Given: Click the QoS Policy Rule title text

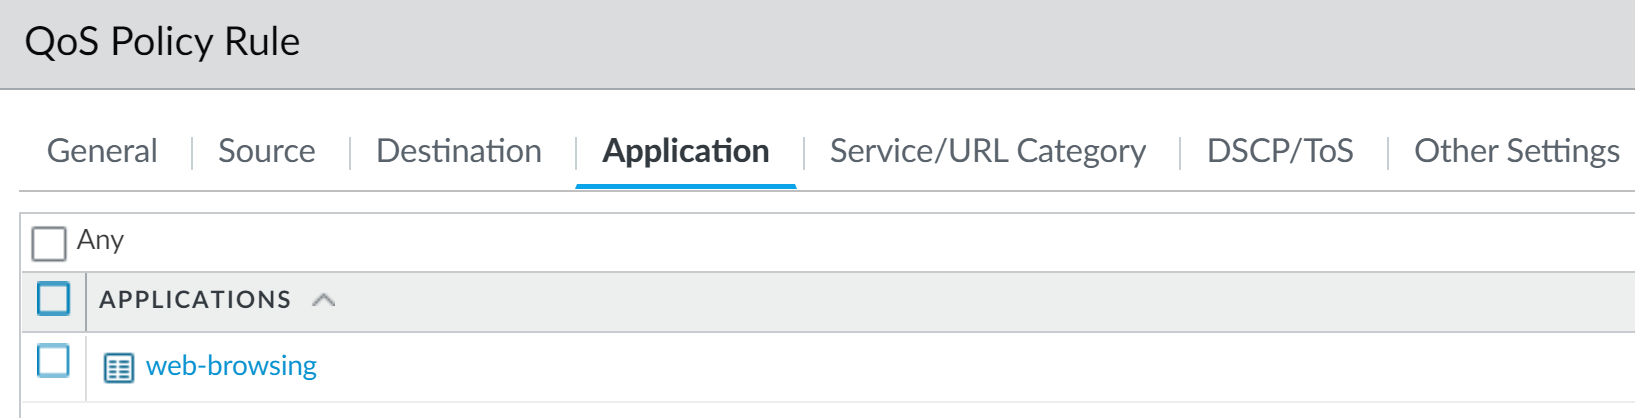Looking at the screenshot, I should pyautogui.click(x=162, y=42).
